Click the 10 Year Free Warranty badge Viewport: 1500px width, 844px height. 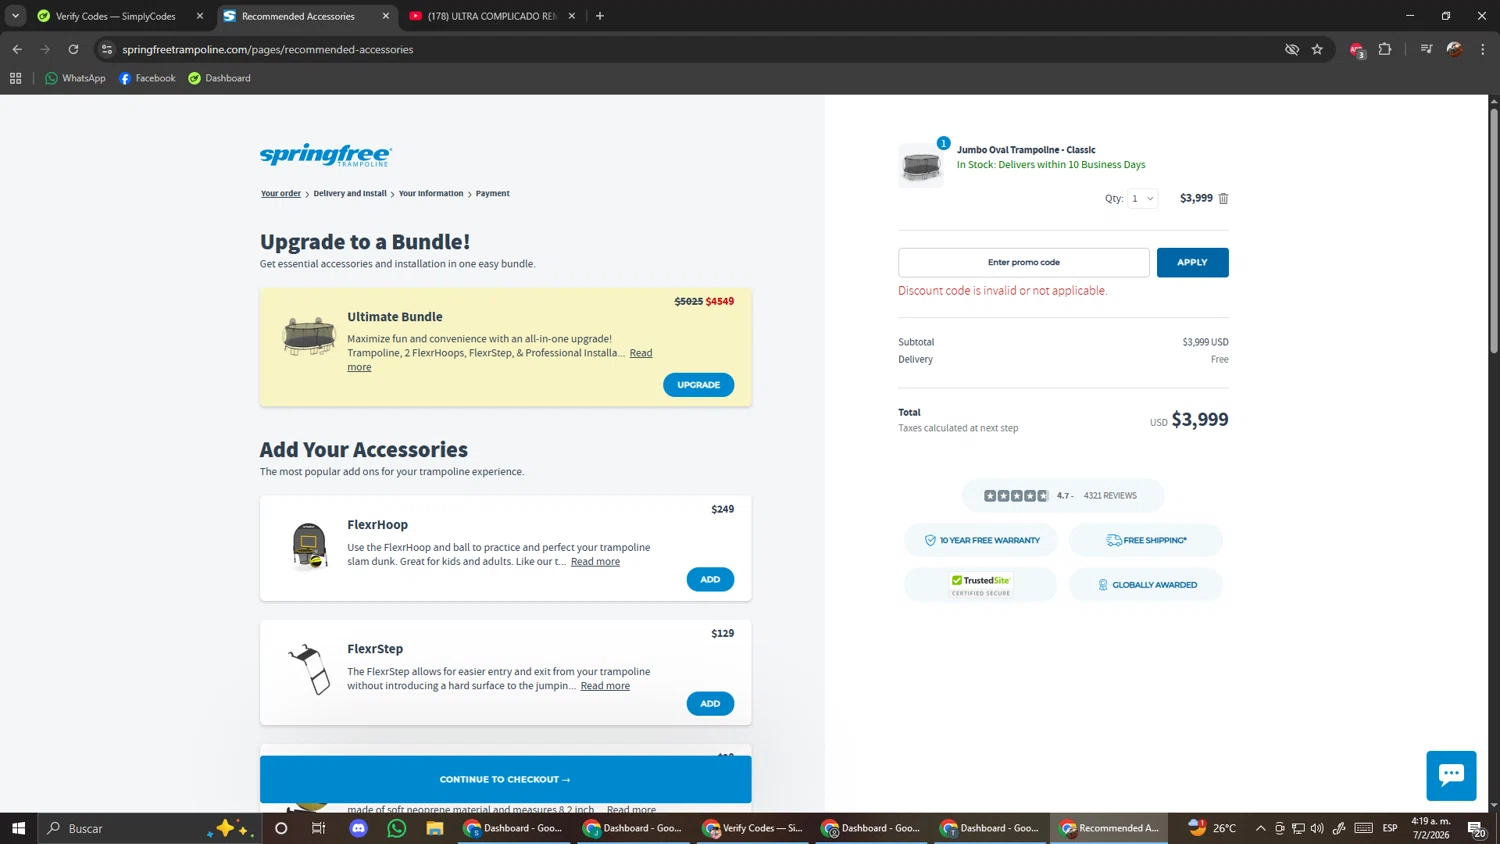coord(980,540)
